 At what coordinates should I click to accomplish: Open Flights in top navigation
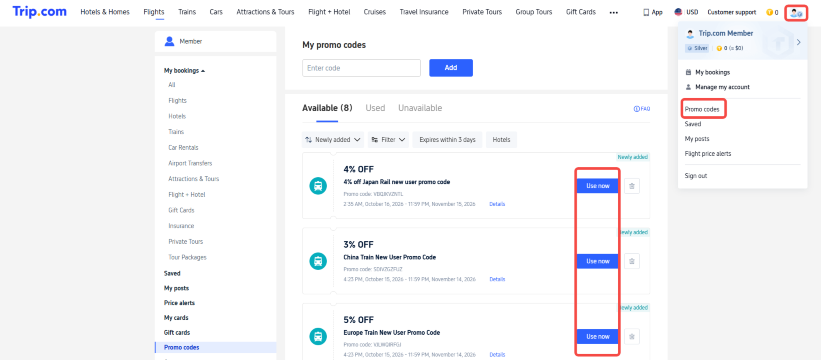[x=153, y=12]
